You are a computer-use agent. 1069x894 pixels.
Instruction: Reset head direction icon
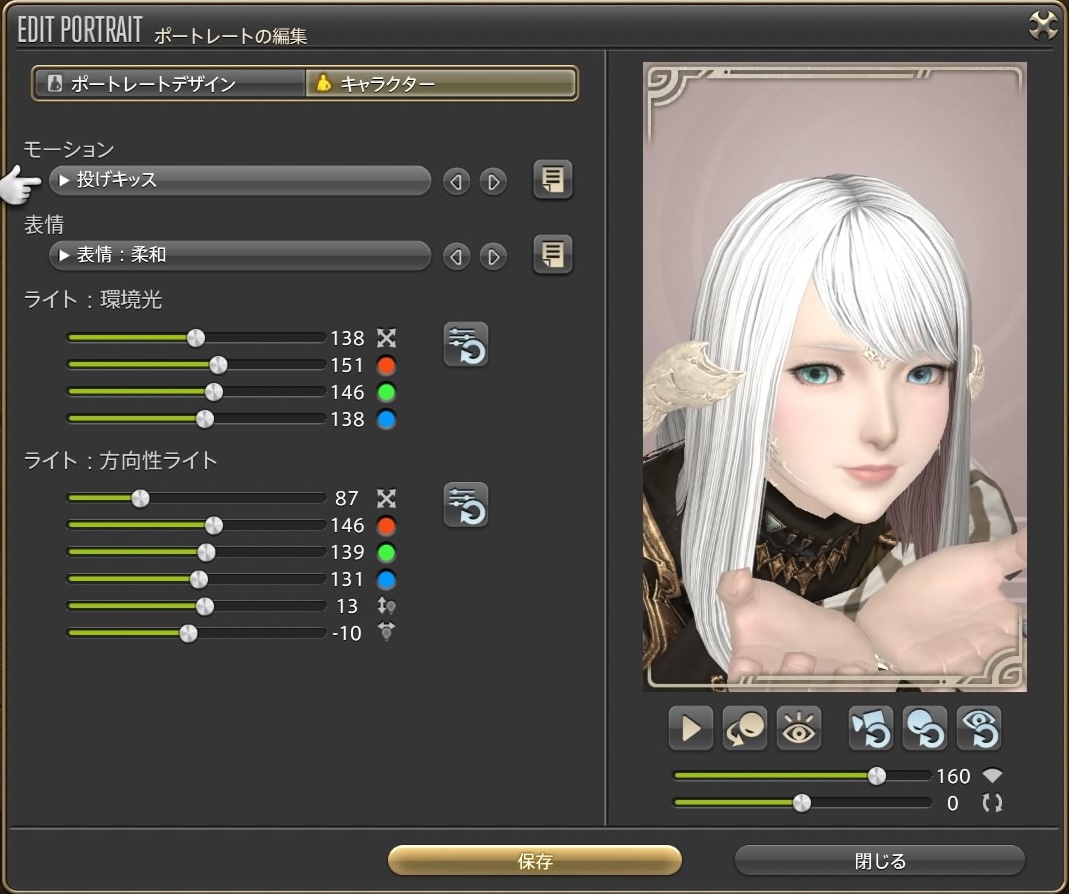coord(924,729)
